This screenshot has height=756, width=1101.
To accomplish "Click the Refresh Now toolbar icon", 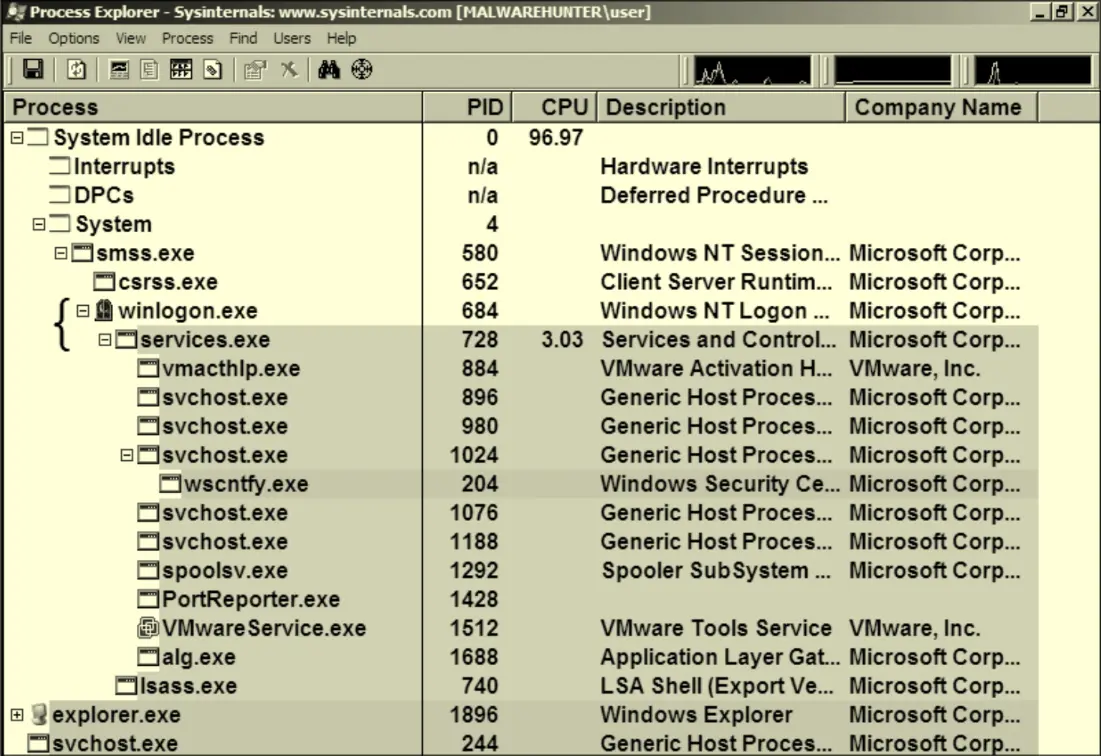I will click(77, 70).
